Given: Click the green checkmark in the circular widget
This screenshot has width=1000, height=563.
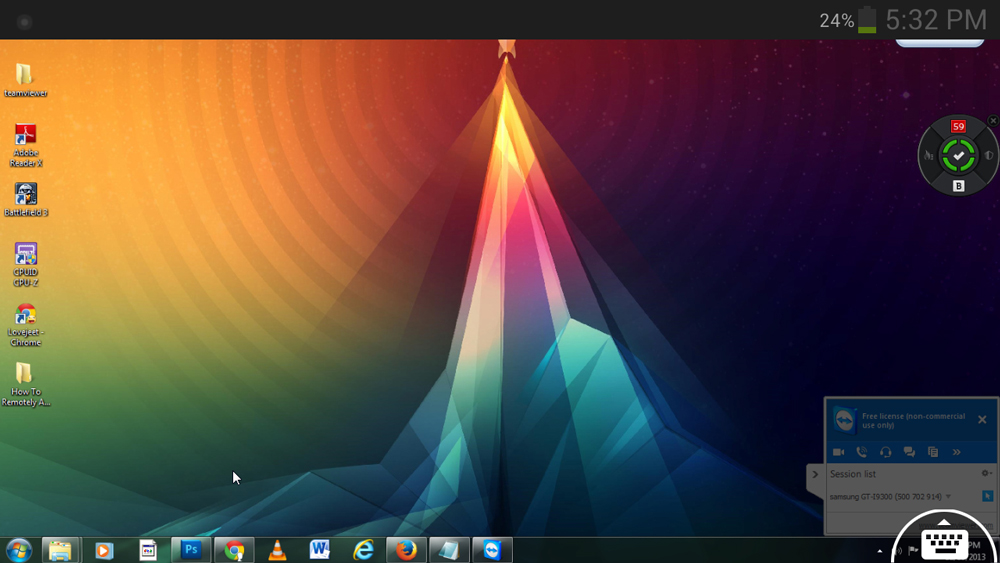Looking at the screenshot, I should pyautogui.click(x=959, y=156).
